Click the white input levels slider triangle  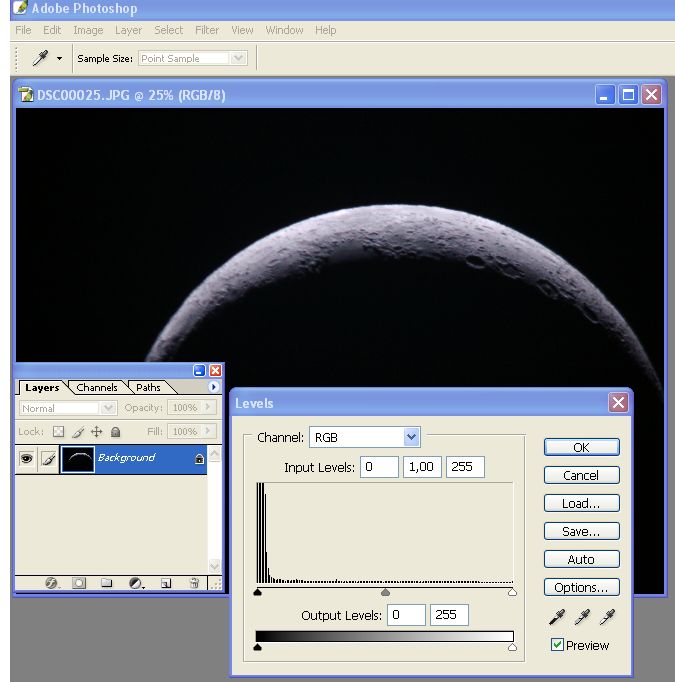coord(512,592)
